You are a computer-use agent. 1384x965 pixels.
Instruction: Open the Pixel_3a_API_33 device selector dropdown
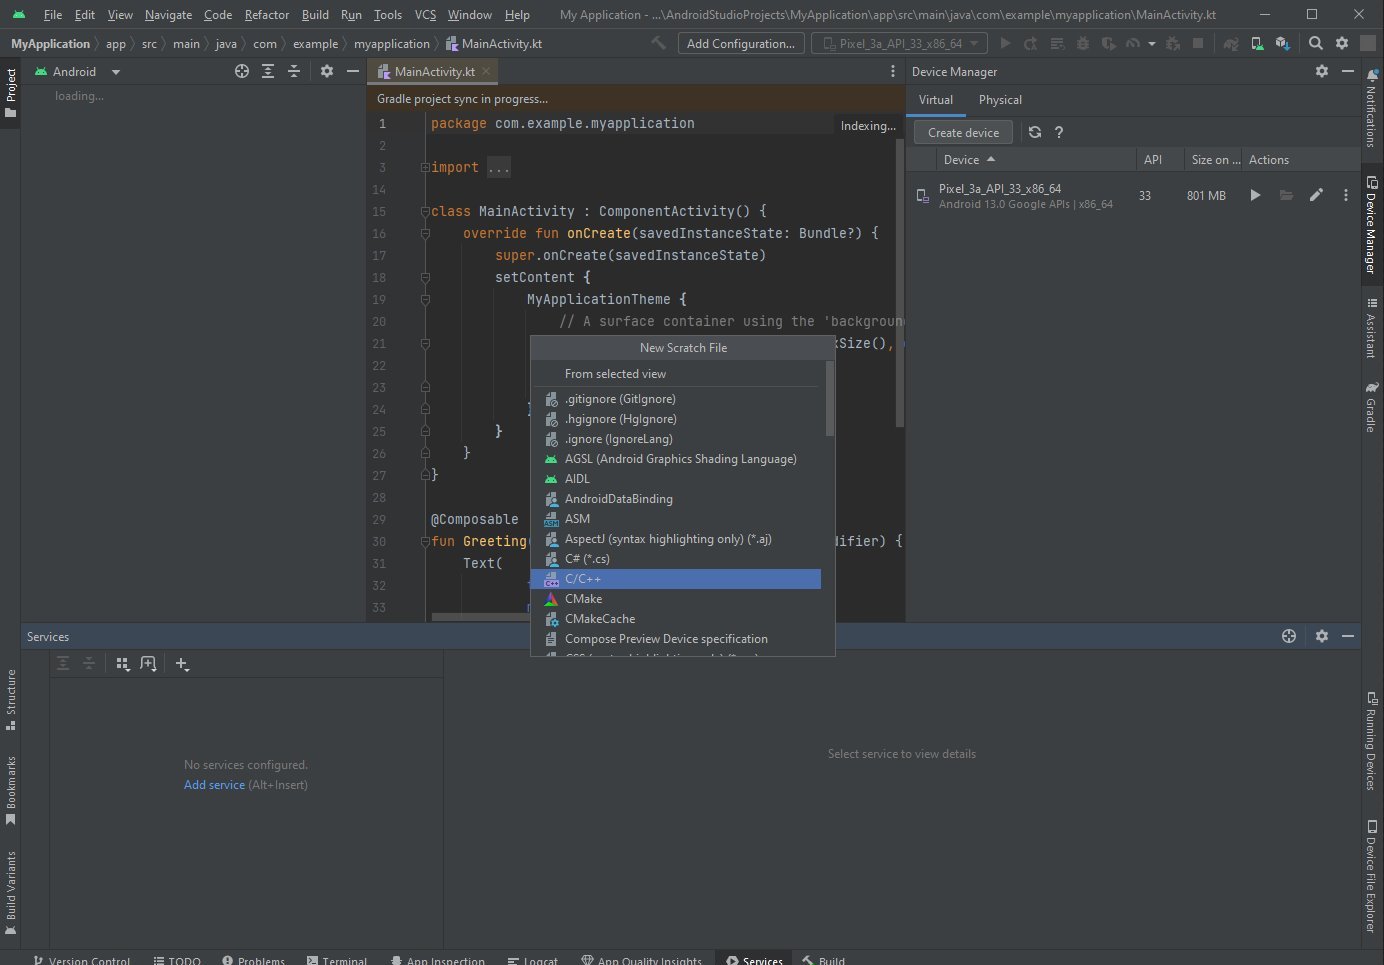[x=900, y=43]
